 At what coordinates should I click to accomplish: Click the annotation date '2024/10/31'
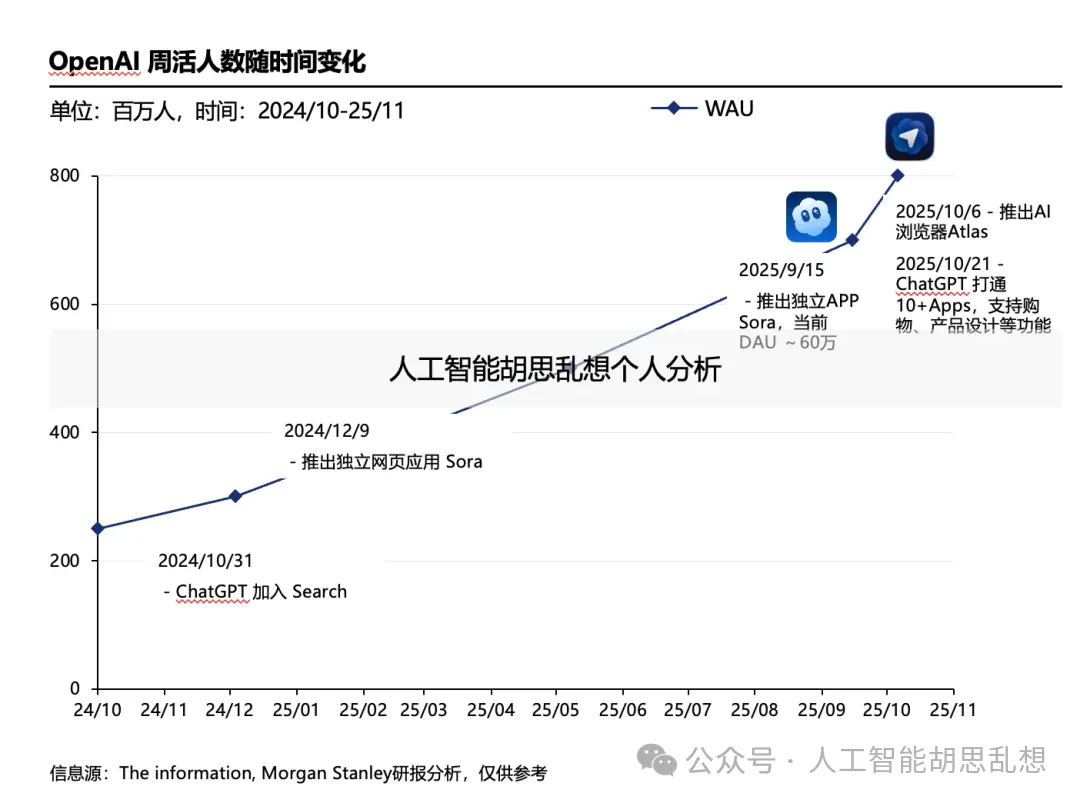pos(205,561)
